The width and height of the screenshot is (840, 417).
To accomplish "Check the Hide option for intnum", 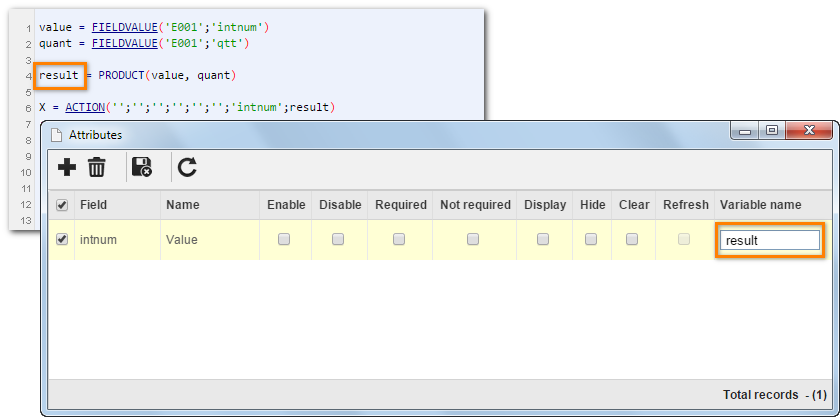I will [x=591, y=240].
